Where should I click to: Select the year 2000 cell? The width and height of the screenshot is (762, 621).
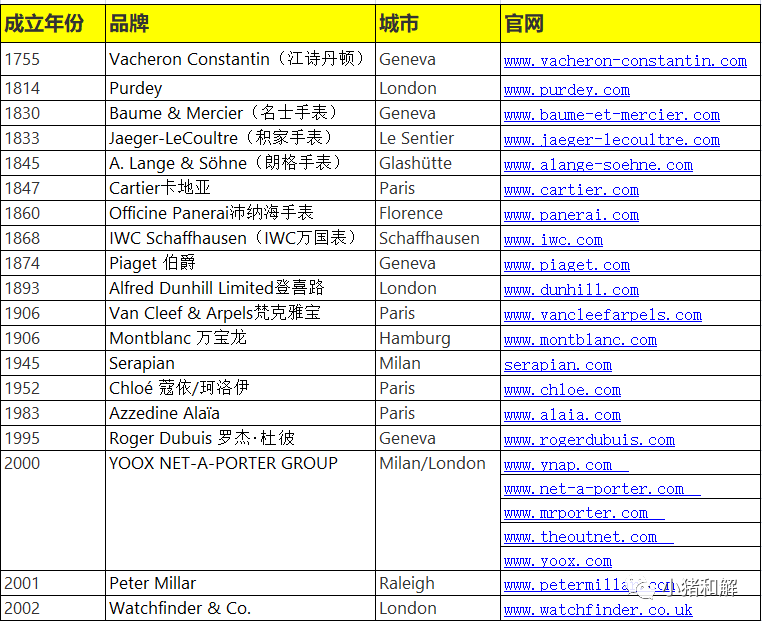(x=53, y=511)
